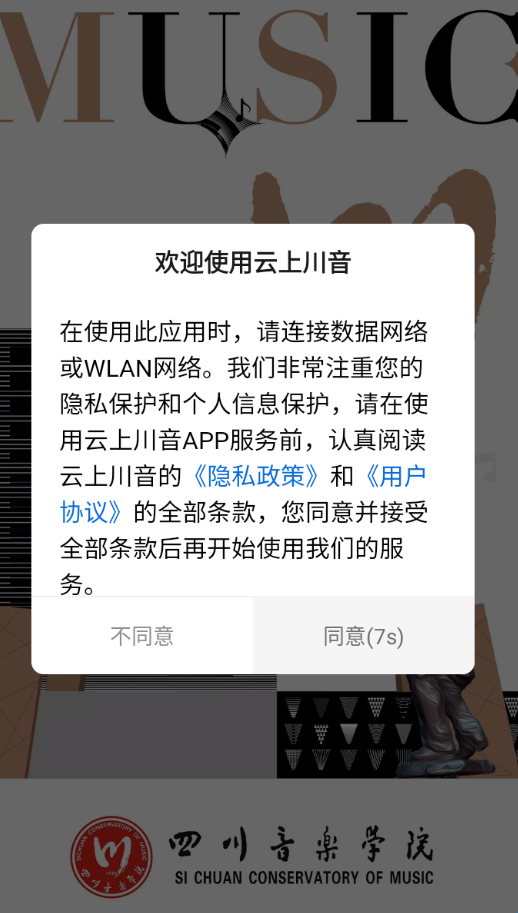Click the four-point star music note icon
The image size is (518, 913).
(229, 123)
